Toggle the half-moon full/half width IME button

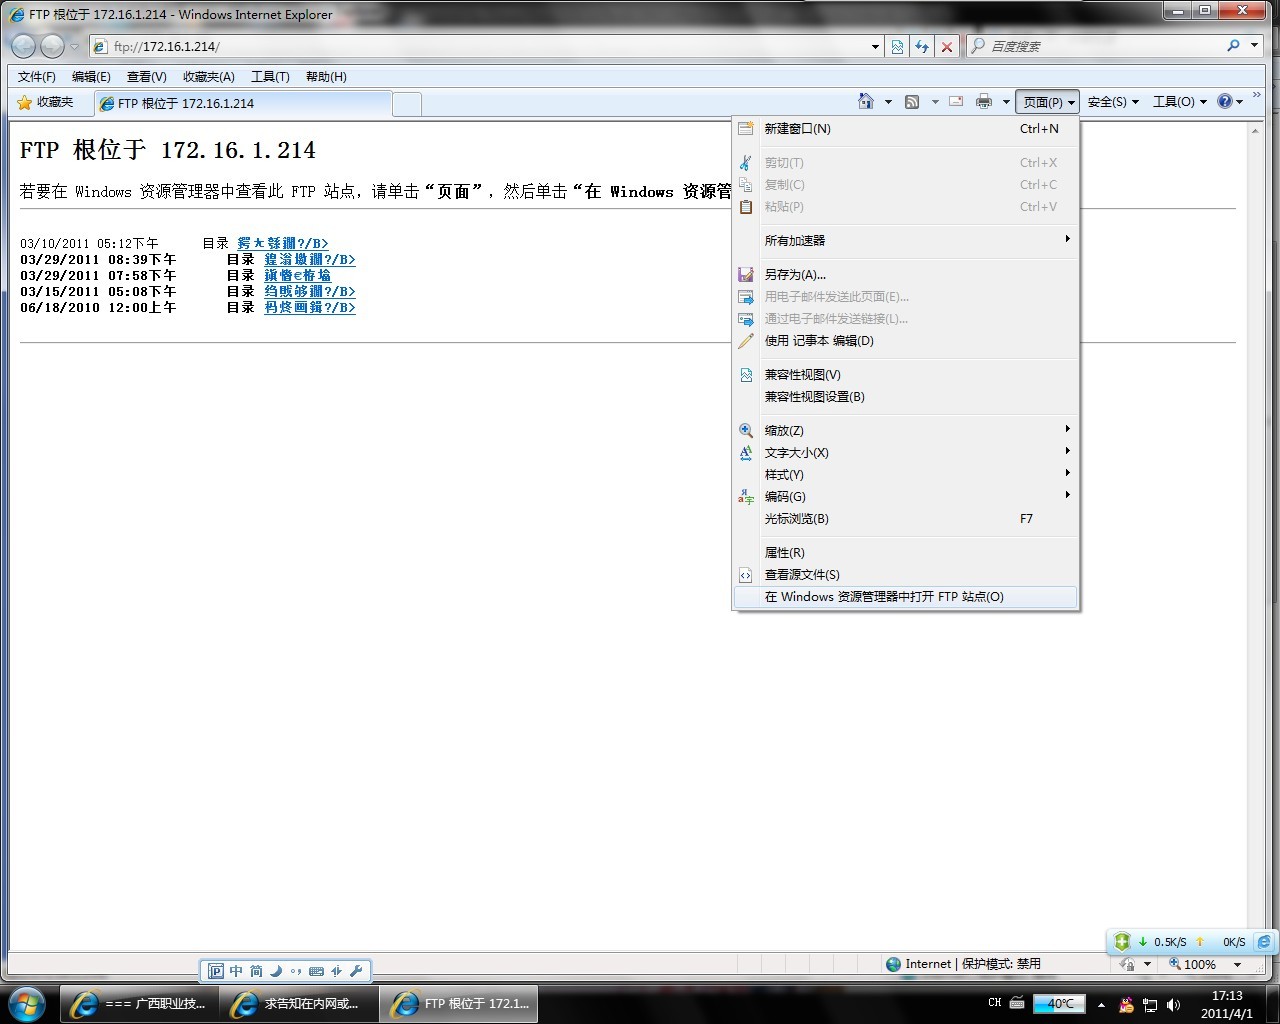pos(276,970)
